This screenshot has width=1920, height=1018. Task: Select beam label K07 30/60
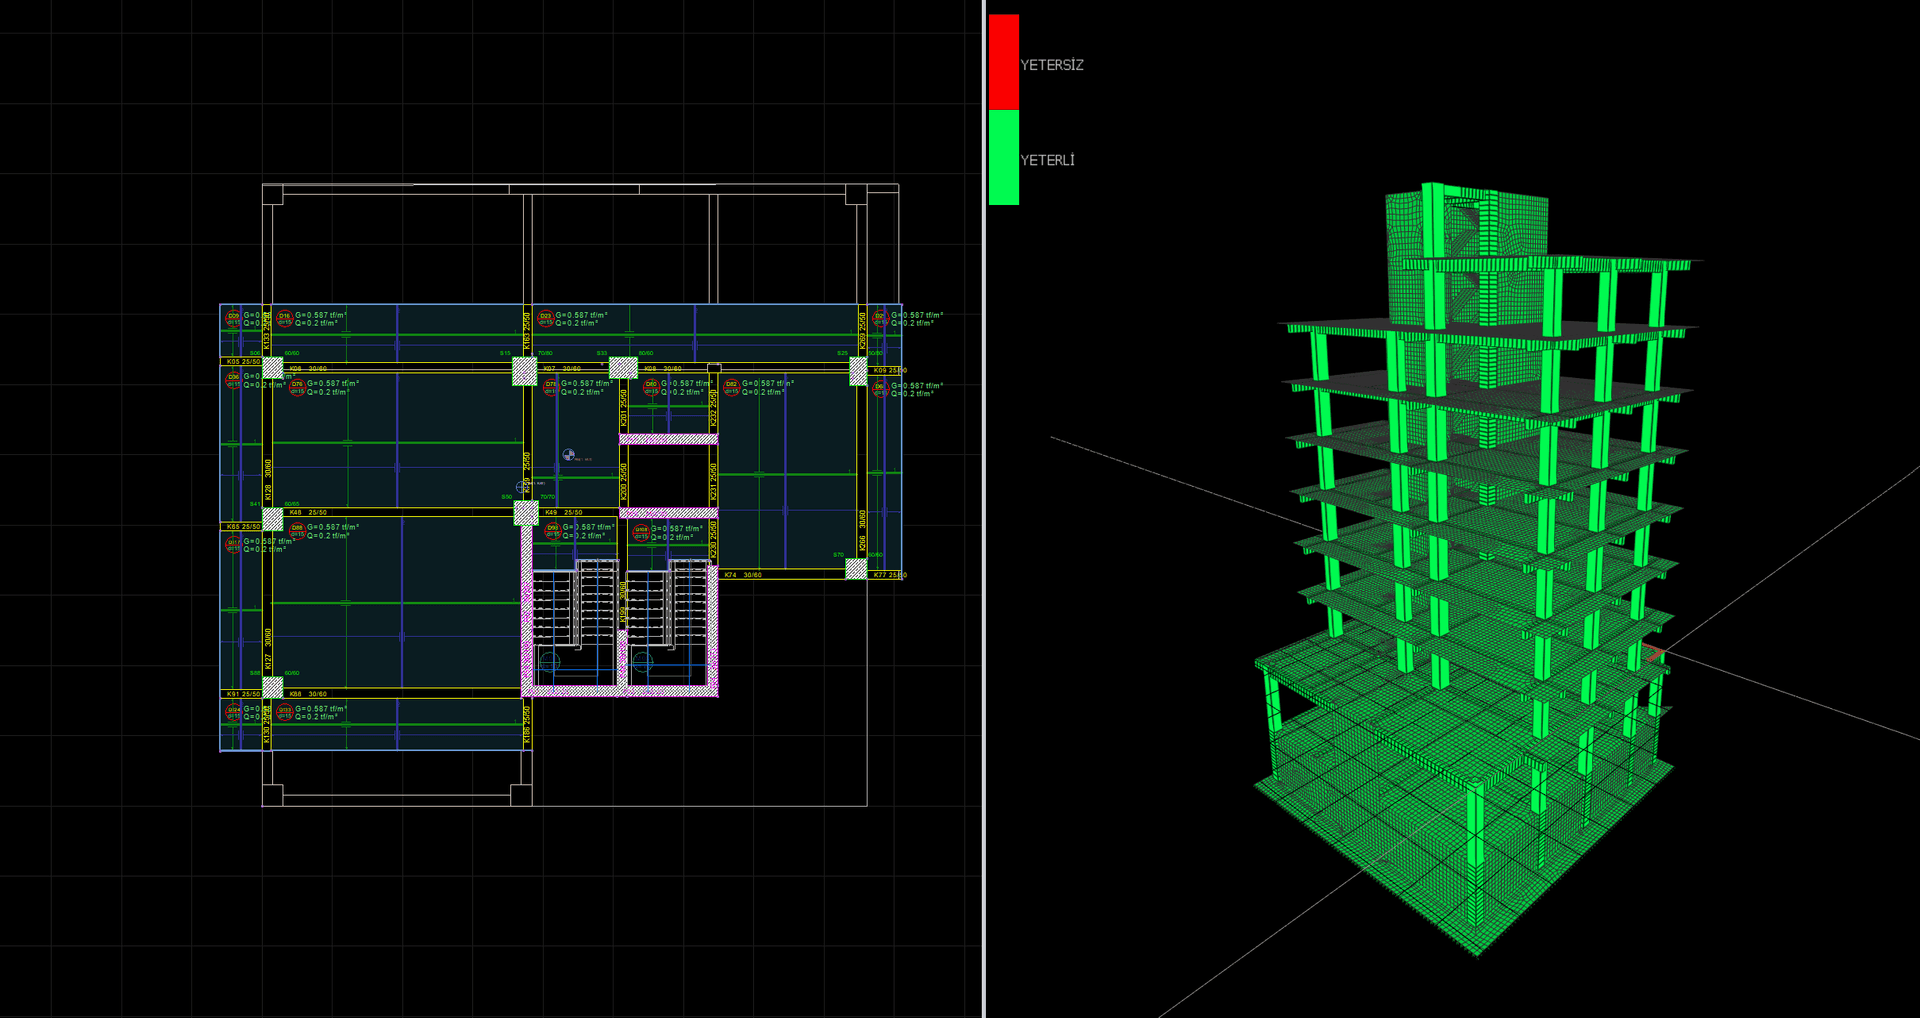click(x=562, y=369)
